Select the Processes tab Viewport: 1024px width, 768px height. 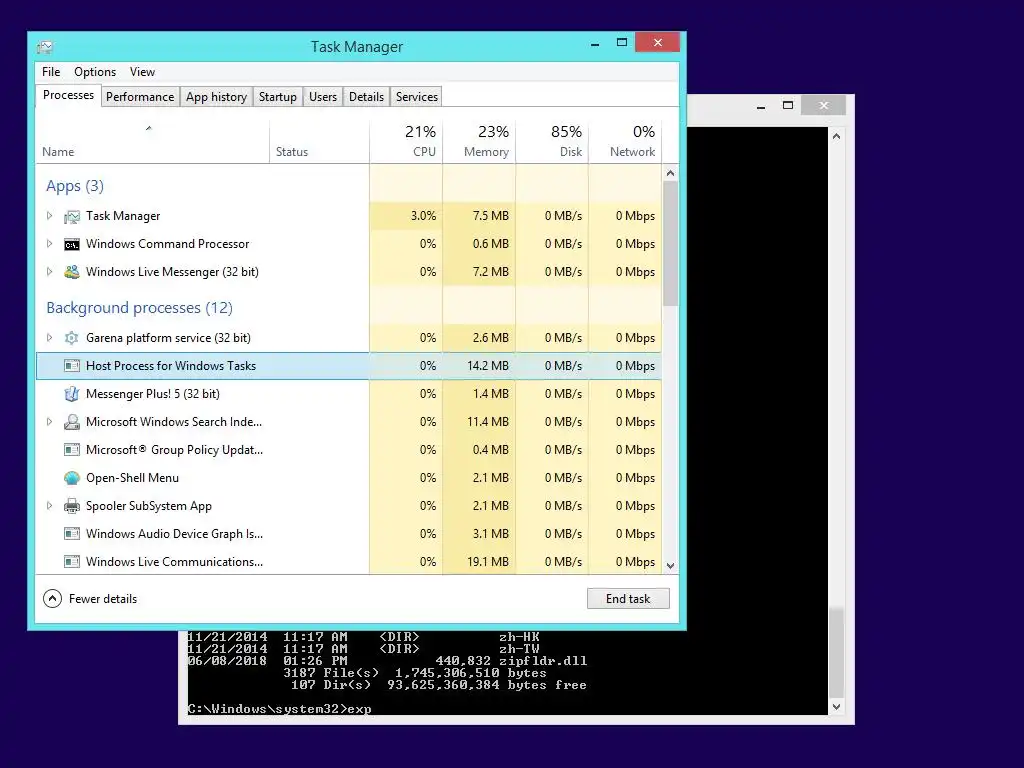[68, 95]
